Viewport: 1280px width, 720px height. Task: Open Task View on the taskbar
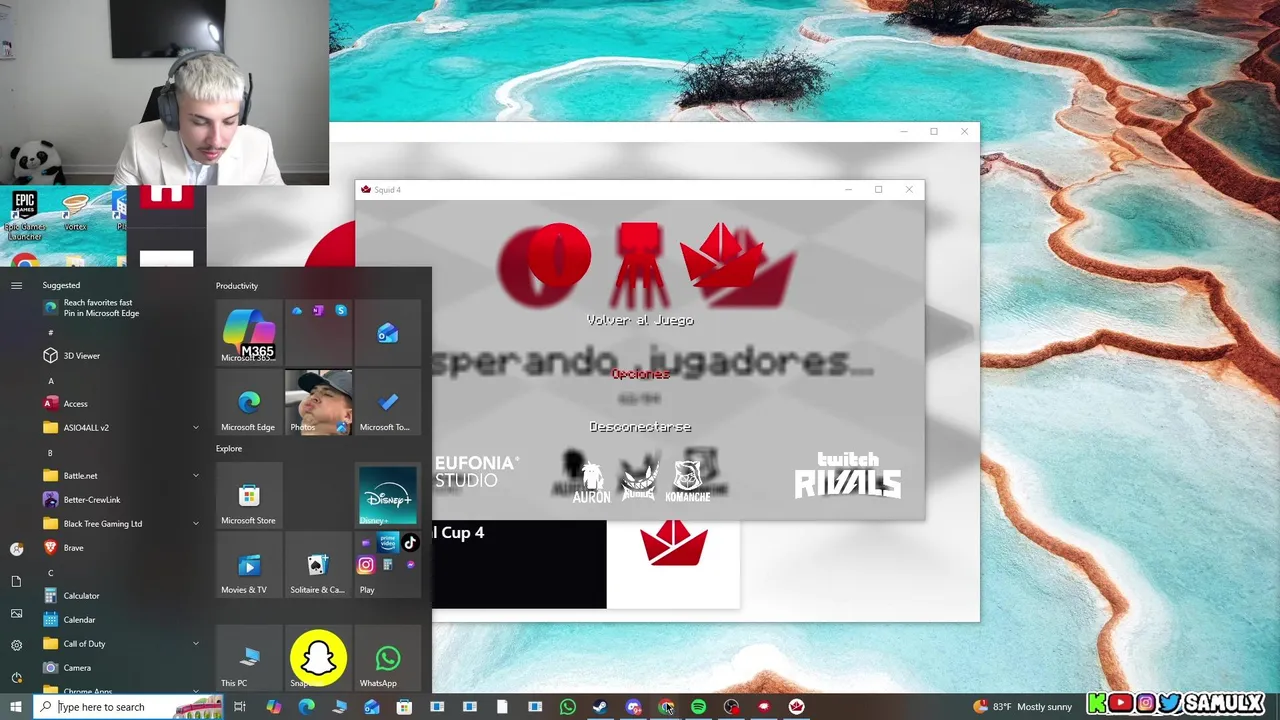point(240,707)
